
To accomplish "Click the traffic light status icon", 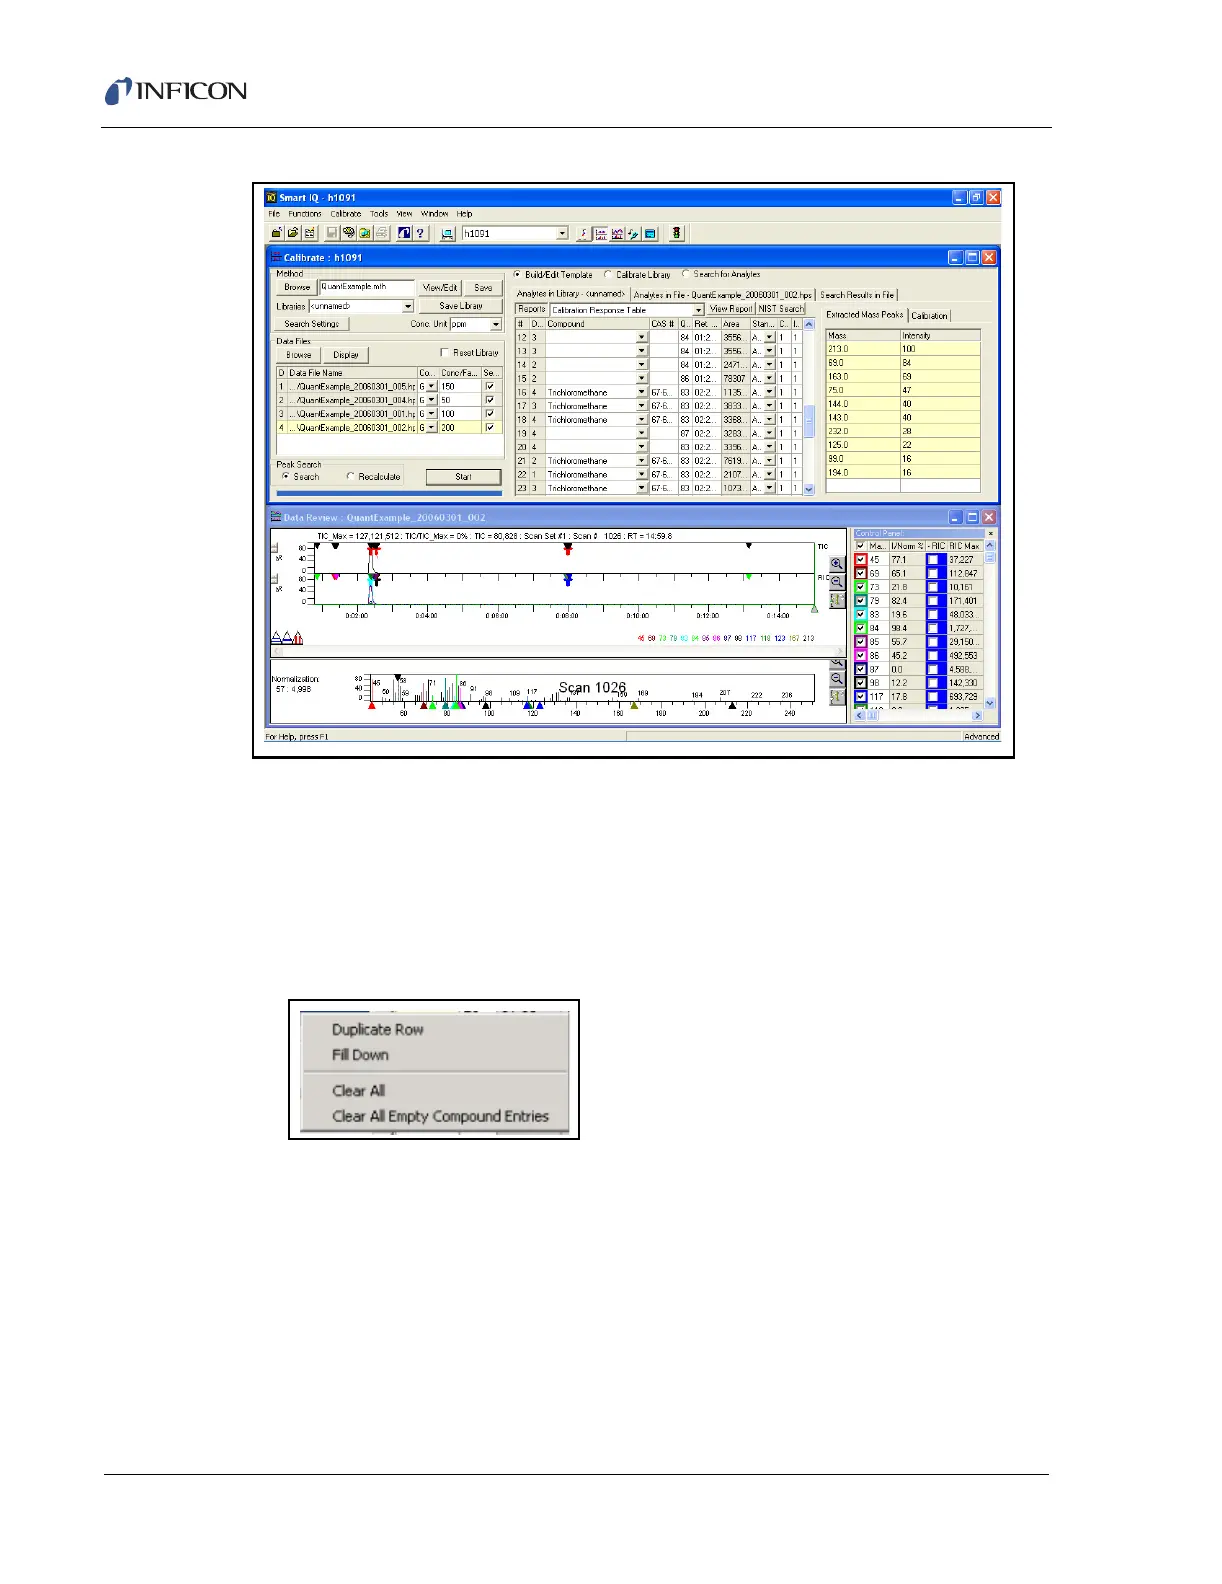I will (677, 233).
